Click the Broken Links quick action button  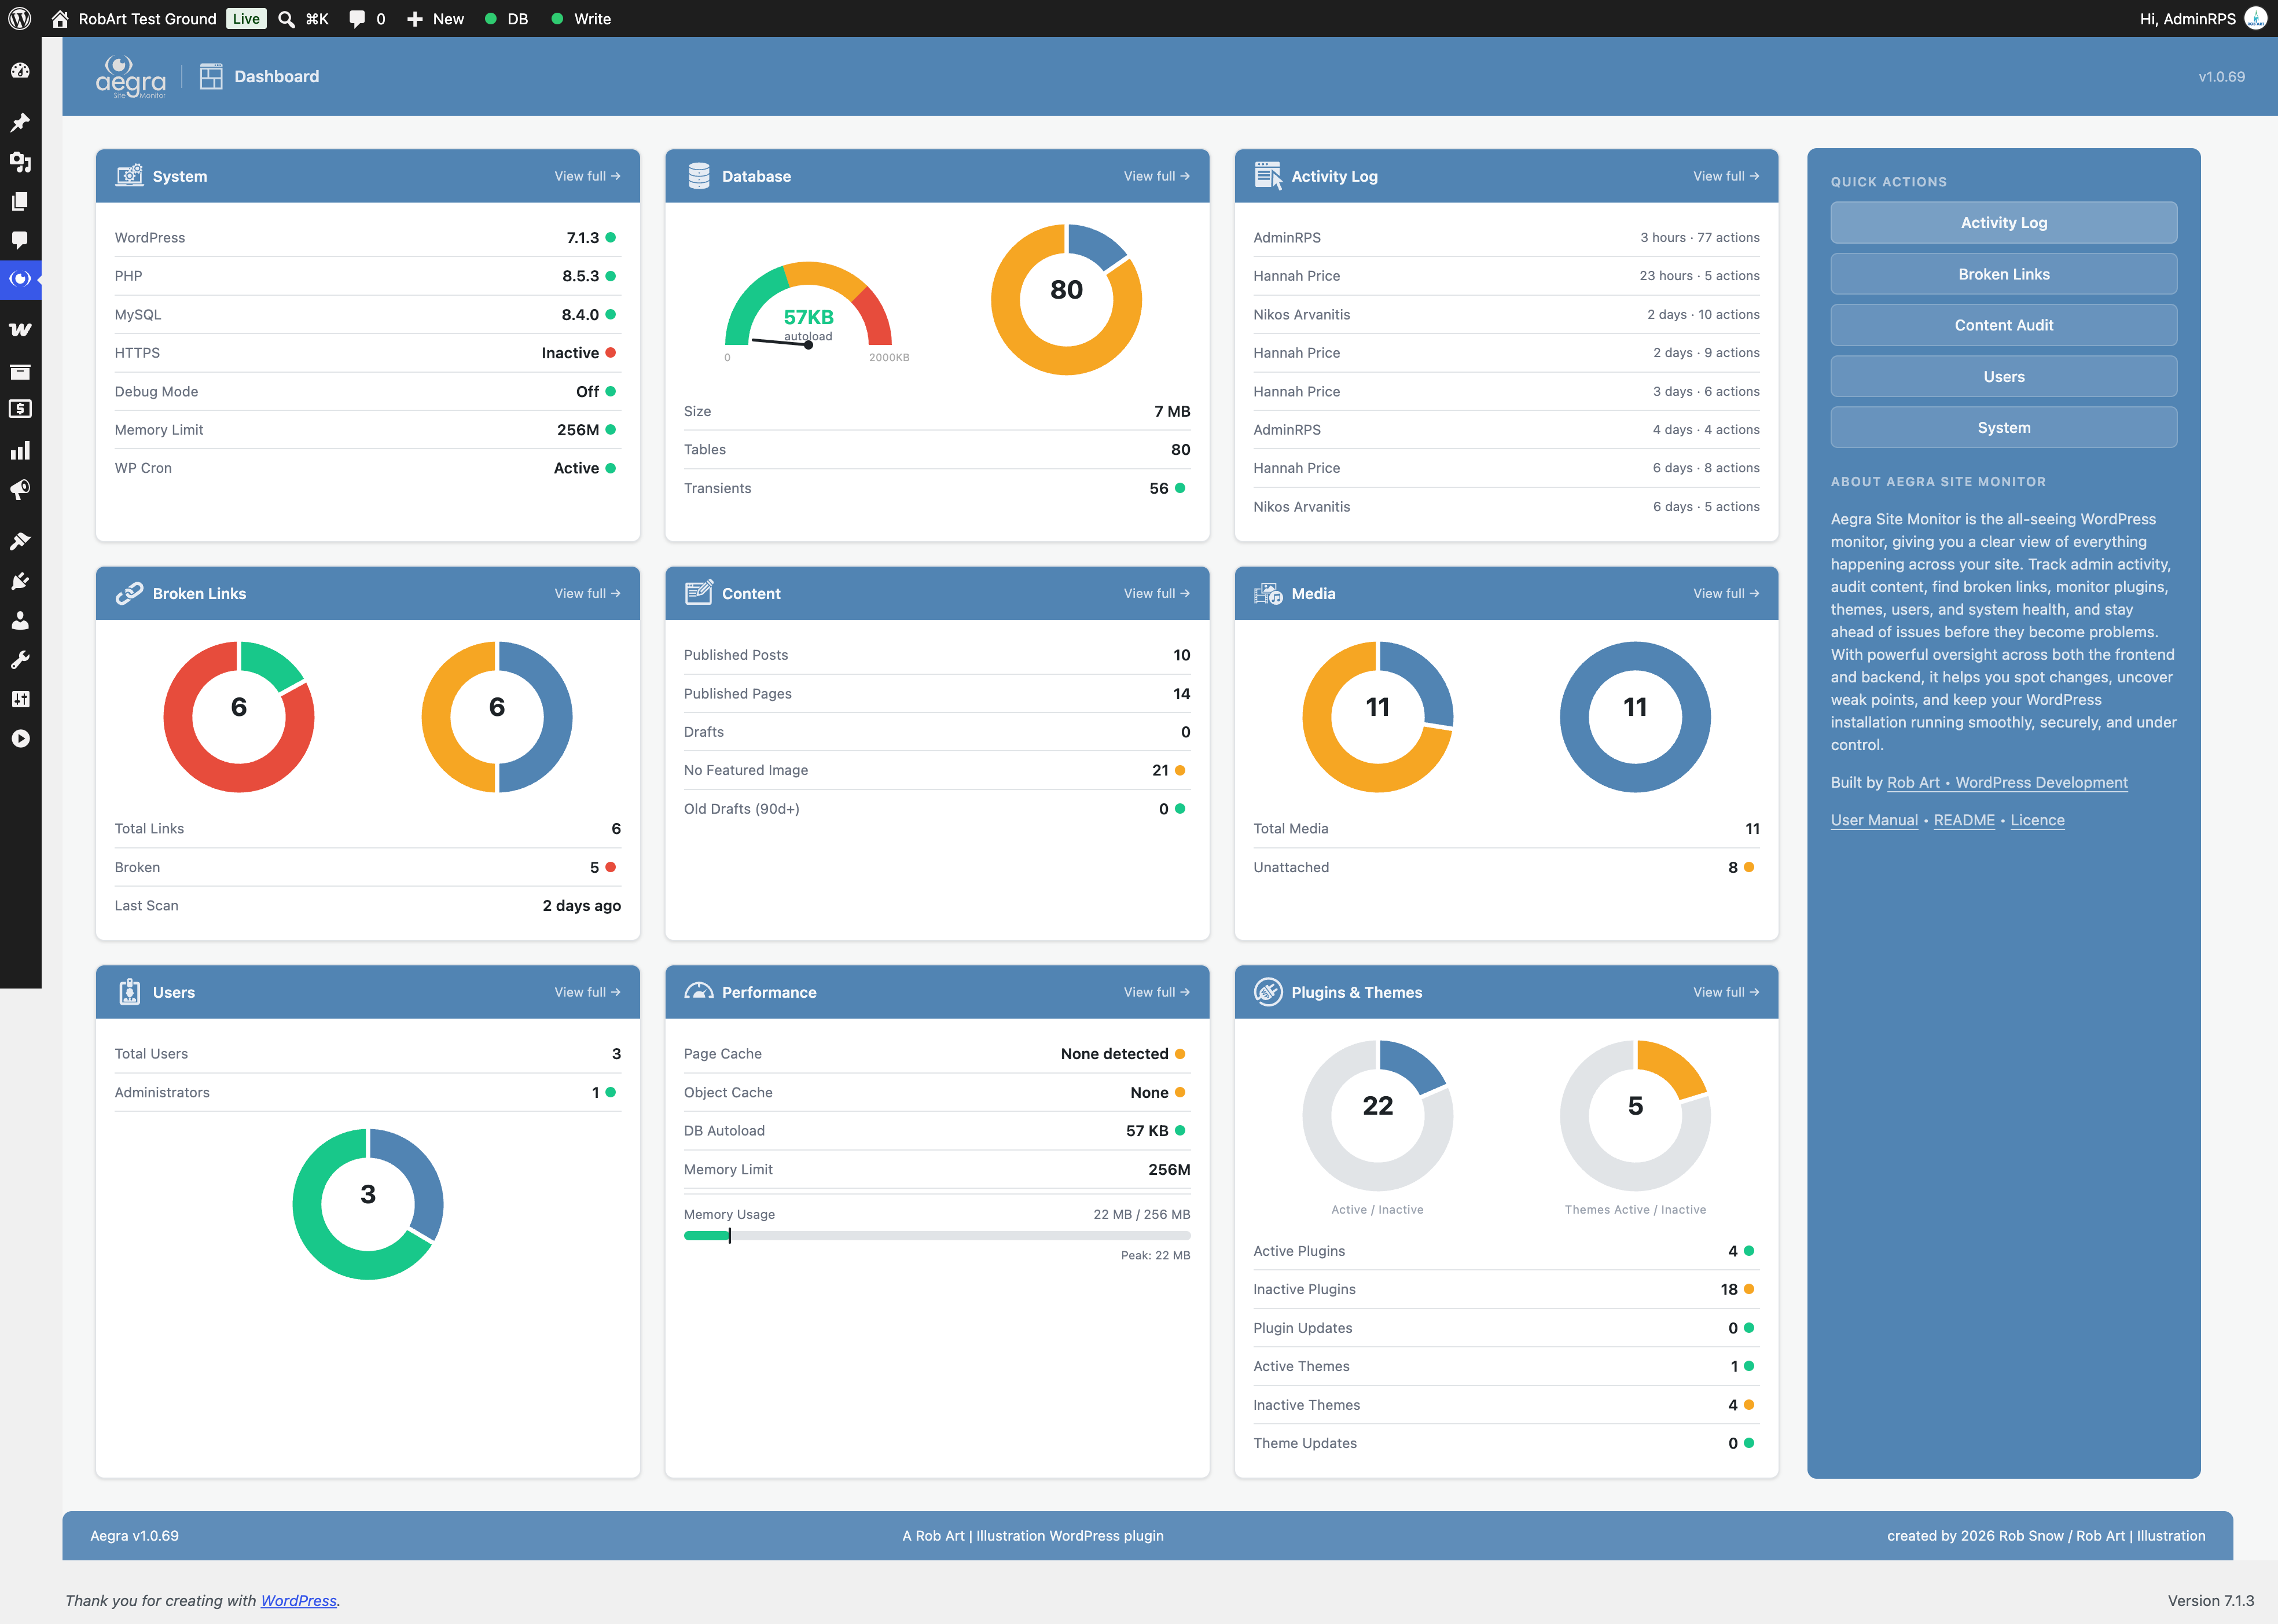(x=2003, y=274)
